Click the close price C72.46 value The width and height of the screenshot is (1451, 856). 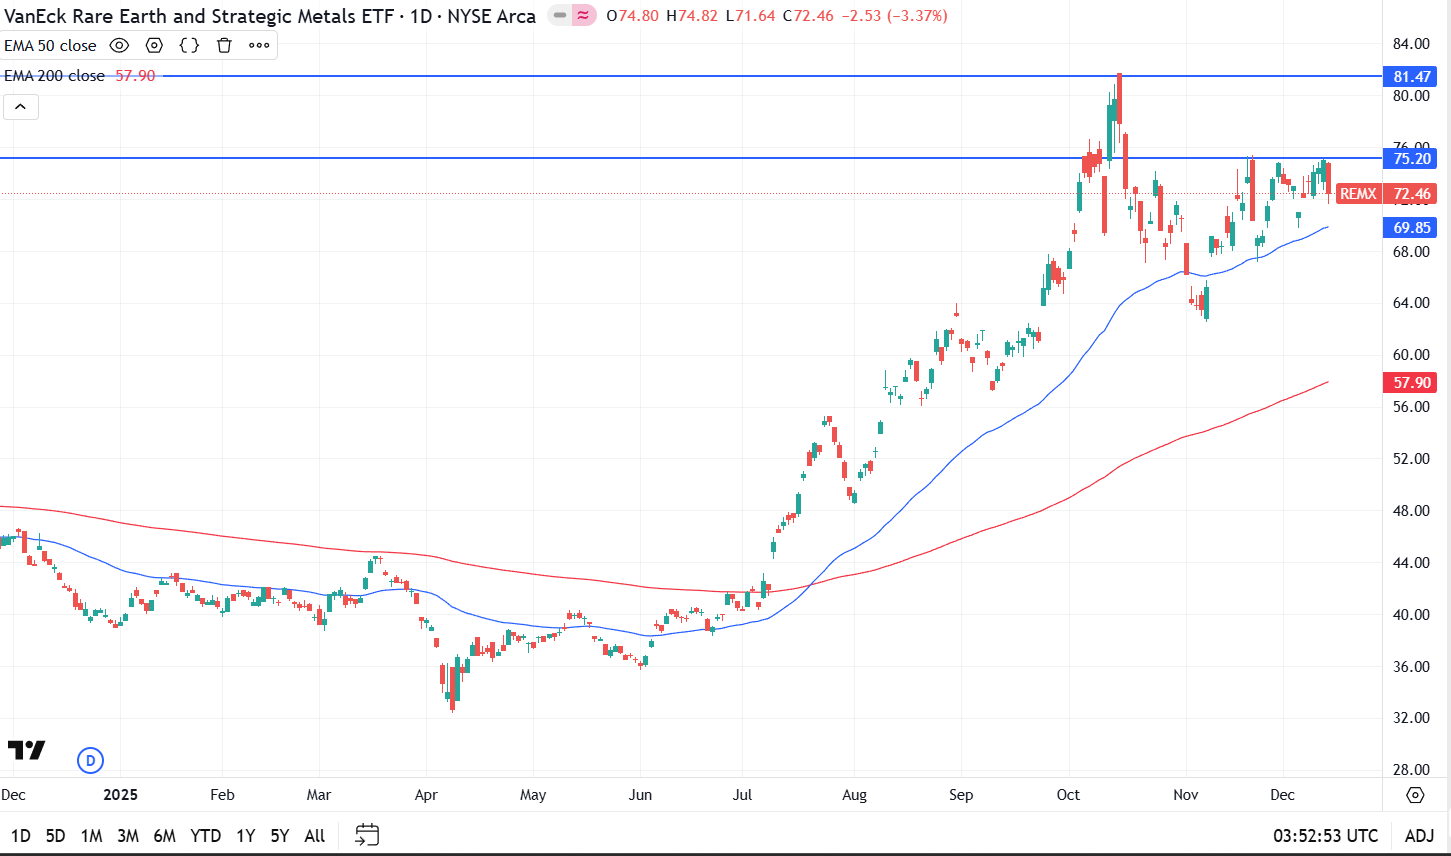[x=808, y=16]
